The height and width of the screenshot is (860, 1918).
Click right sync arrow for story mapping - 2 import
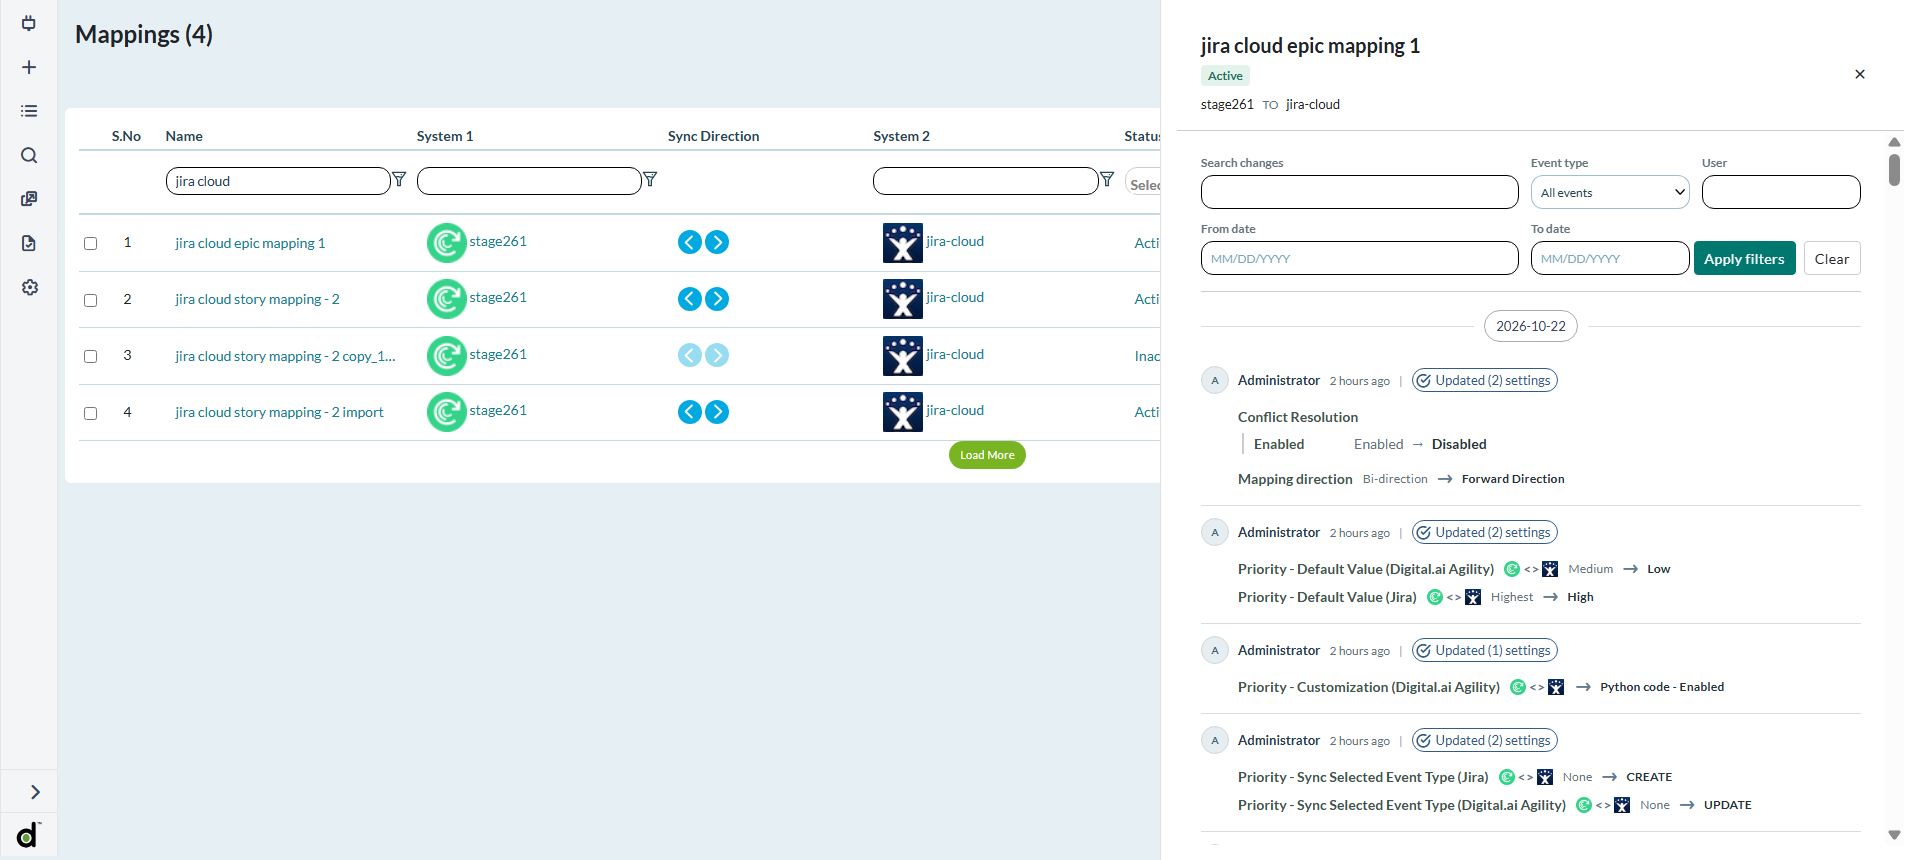click(x=717, y=412)
